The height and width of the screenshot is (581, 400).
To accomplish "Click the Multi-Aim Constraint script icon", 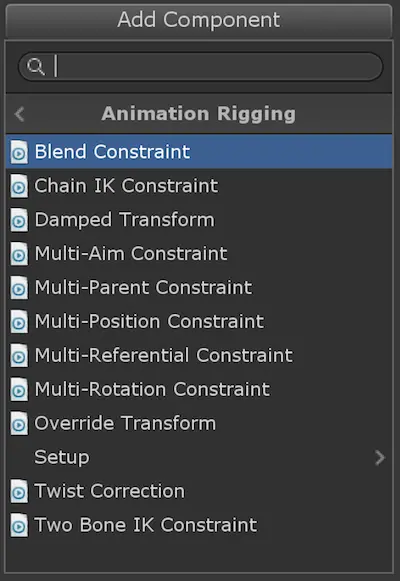I will pos(19,254).
